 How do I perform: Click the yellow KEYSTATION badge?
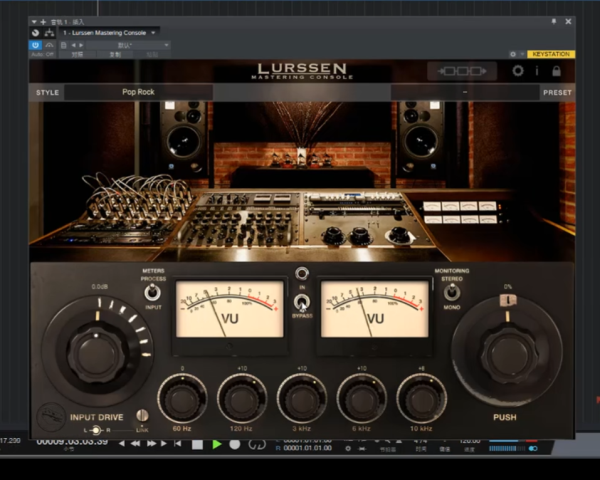click(x=551, y=54)
